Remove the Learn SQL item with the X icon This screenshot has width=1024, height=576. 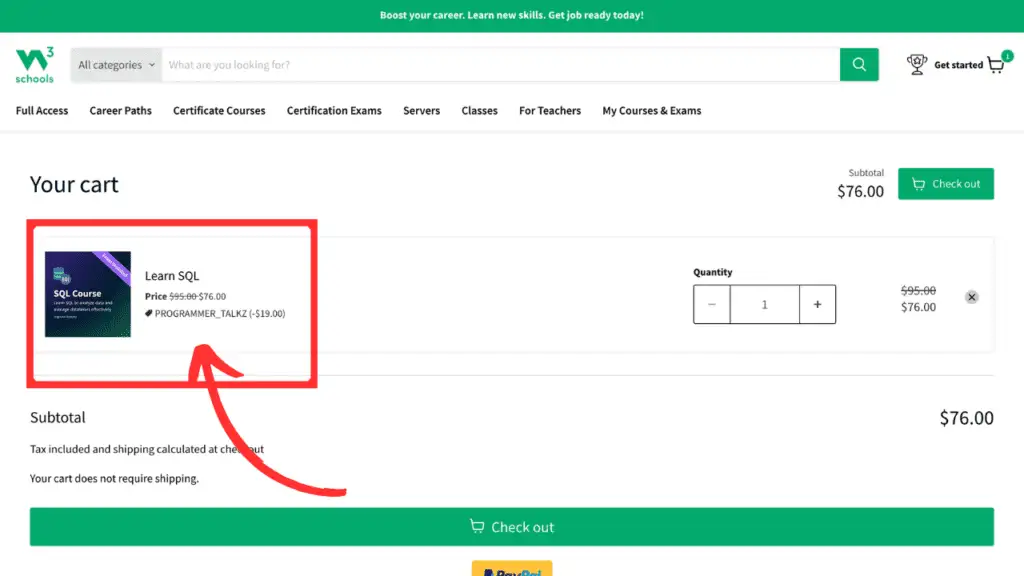point(971,297)
